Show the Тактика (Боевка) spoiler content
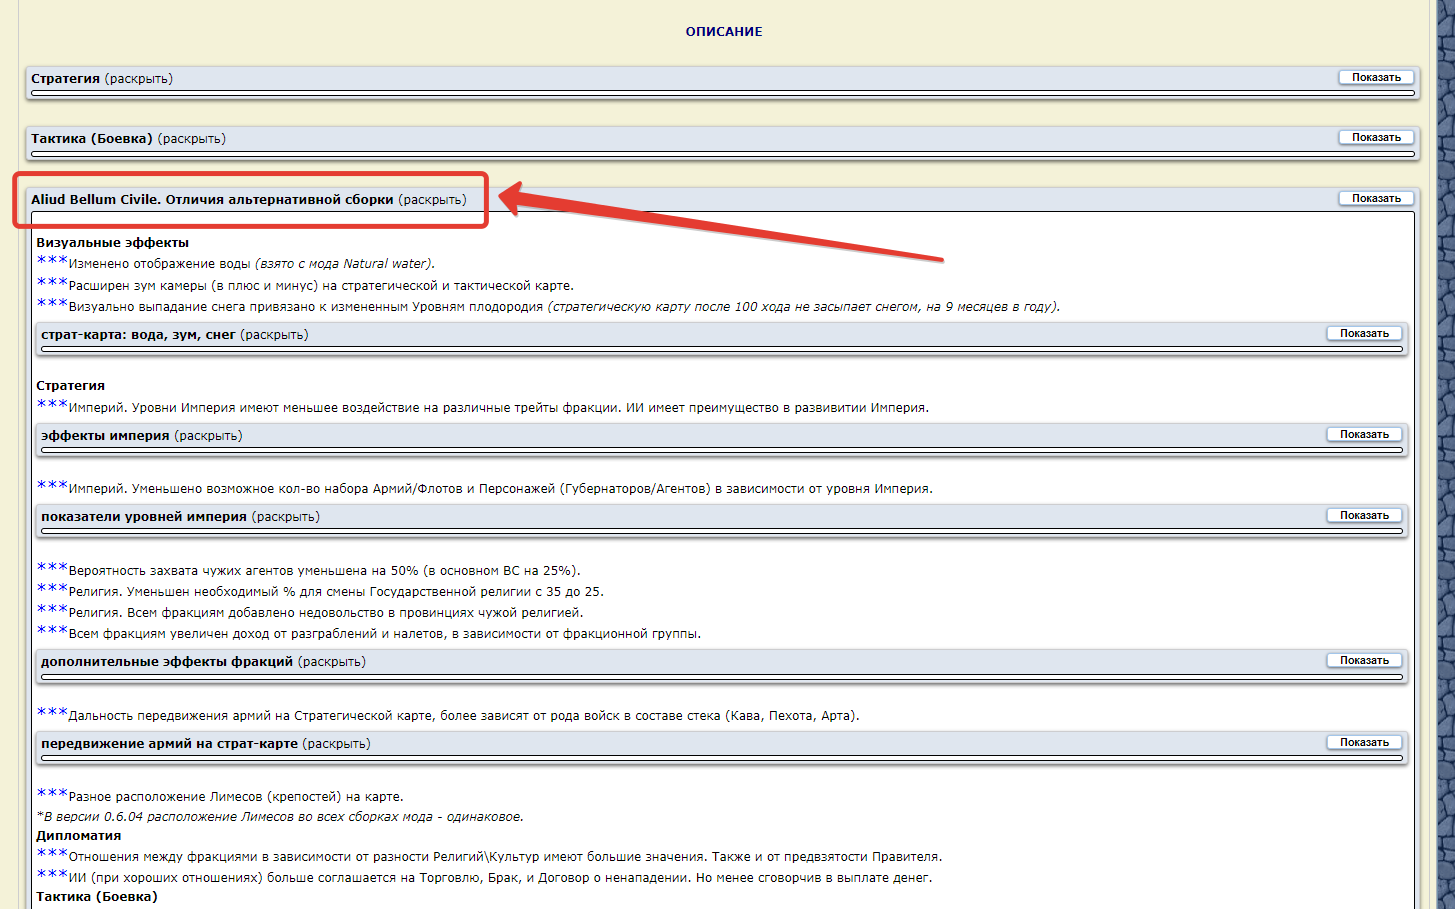This screenshot has width=1455, height=909. 1376,138
